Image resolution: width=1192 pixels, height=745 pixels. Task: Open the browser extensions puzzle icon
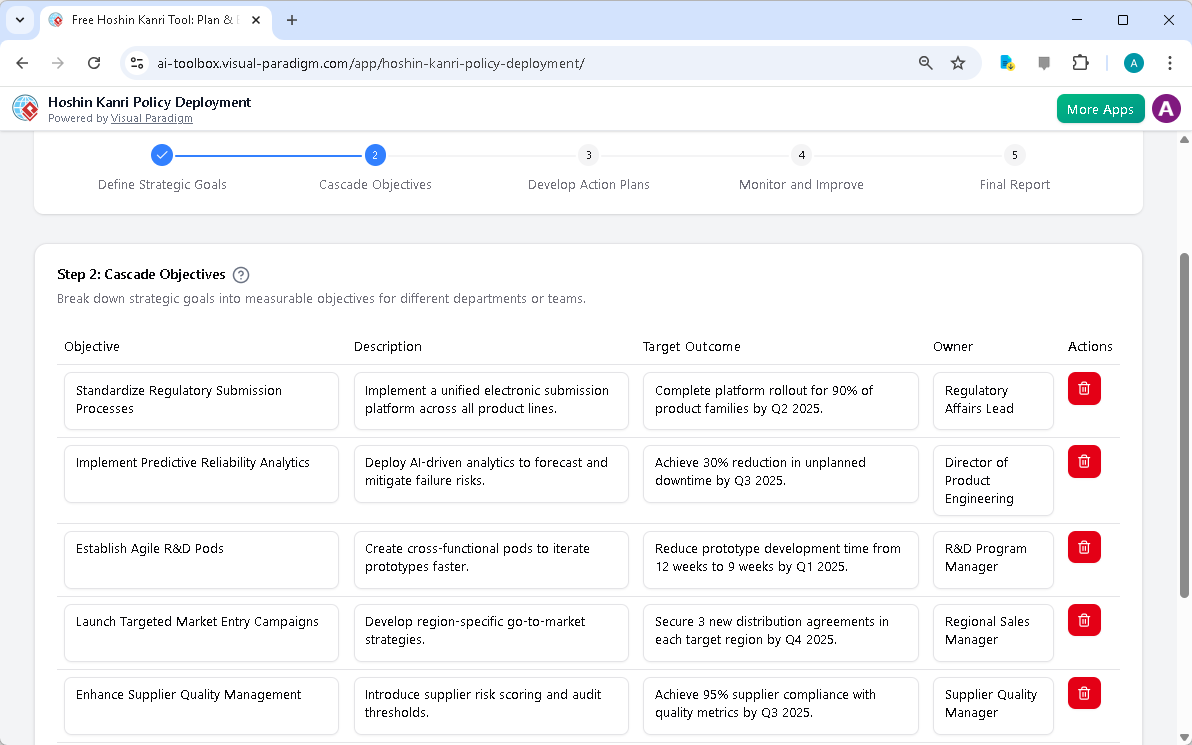point(1081,62)
